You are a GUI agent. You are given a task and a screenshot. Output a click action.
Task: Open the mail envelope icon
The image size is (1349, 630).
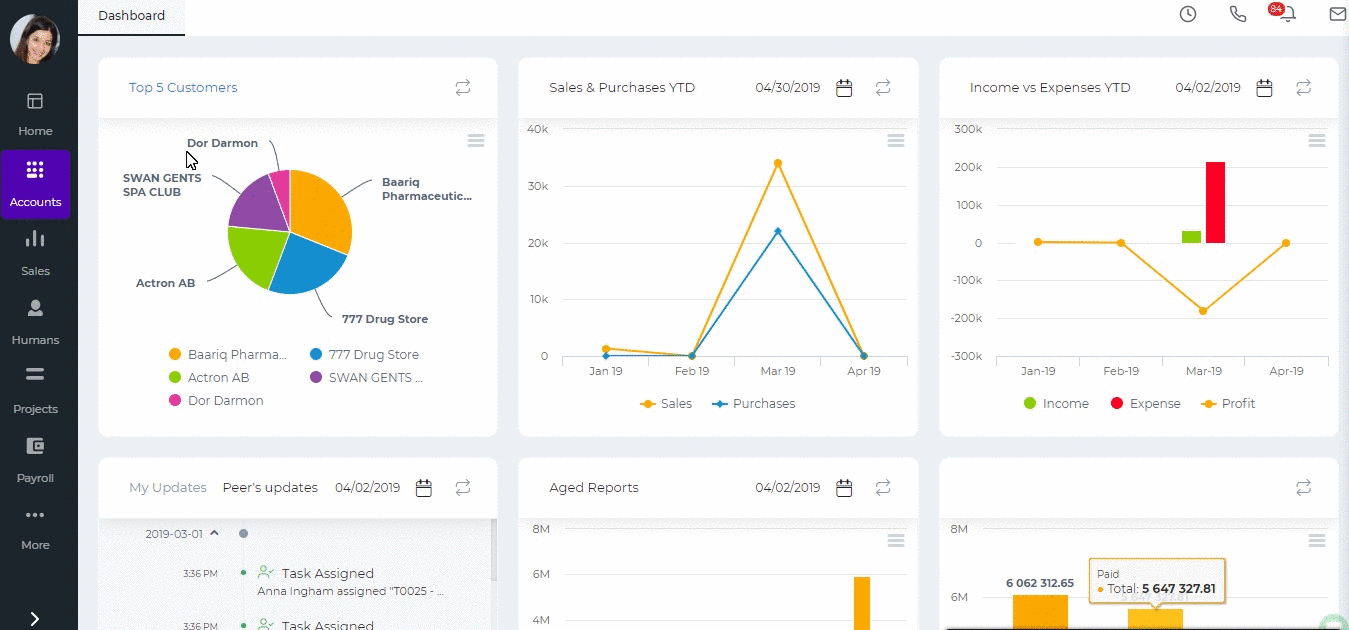(x=1338, y=14)
